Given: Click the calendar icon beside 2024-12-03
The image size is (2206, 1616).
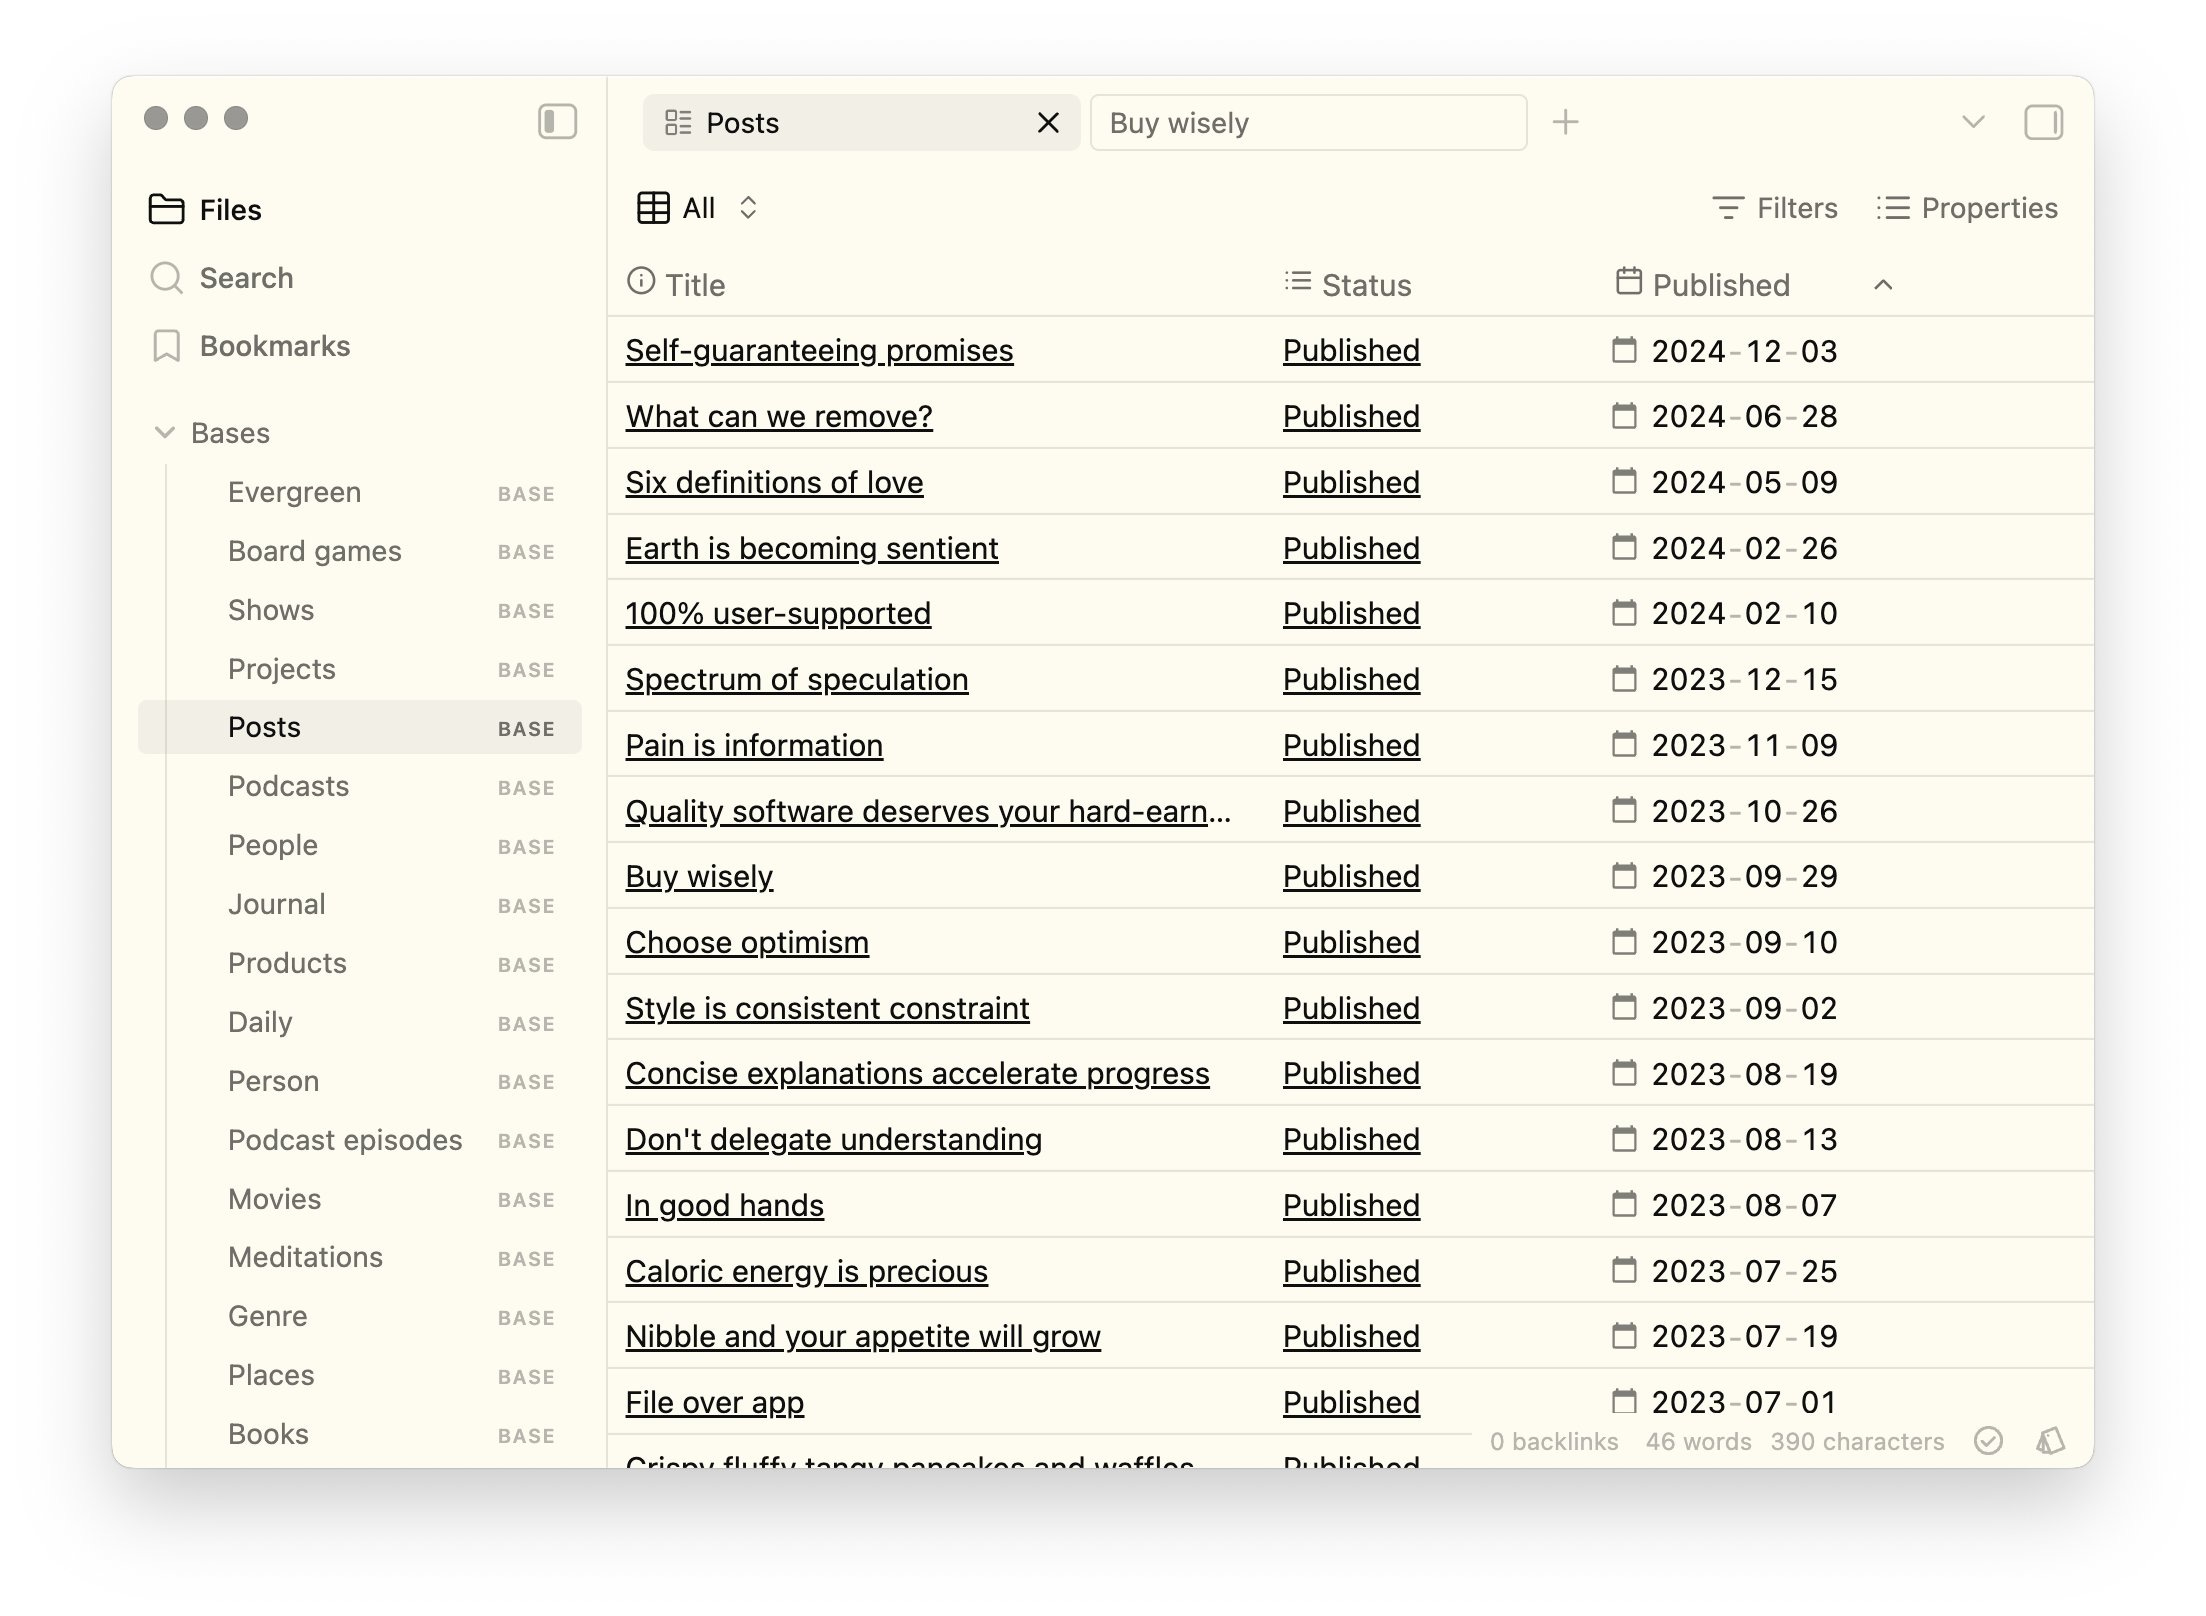Looking at the screenshot, I should pyautogui.click(x=1624, y=350).
